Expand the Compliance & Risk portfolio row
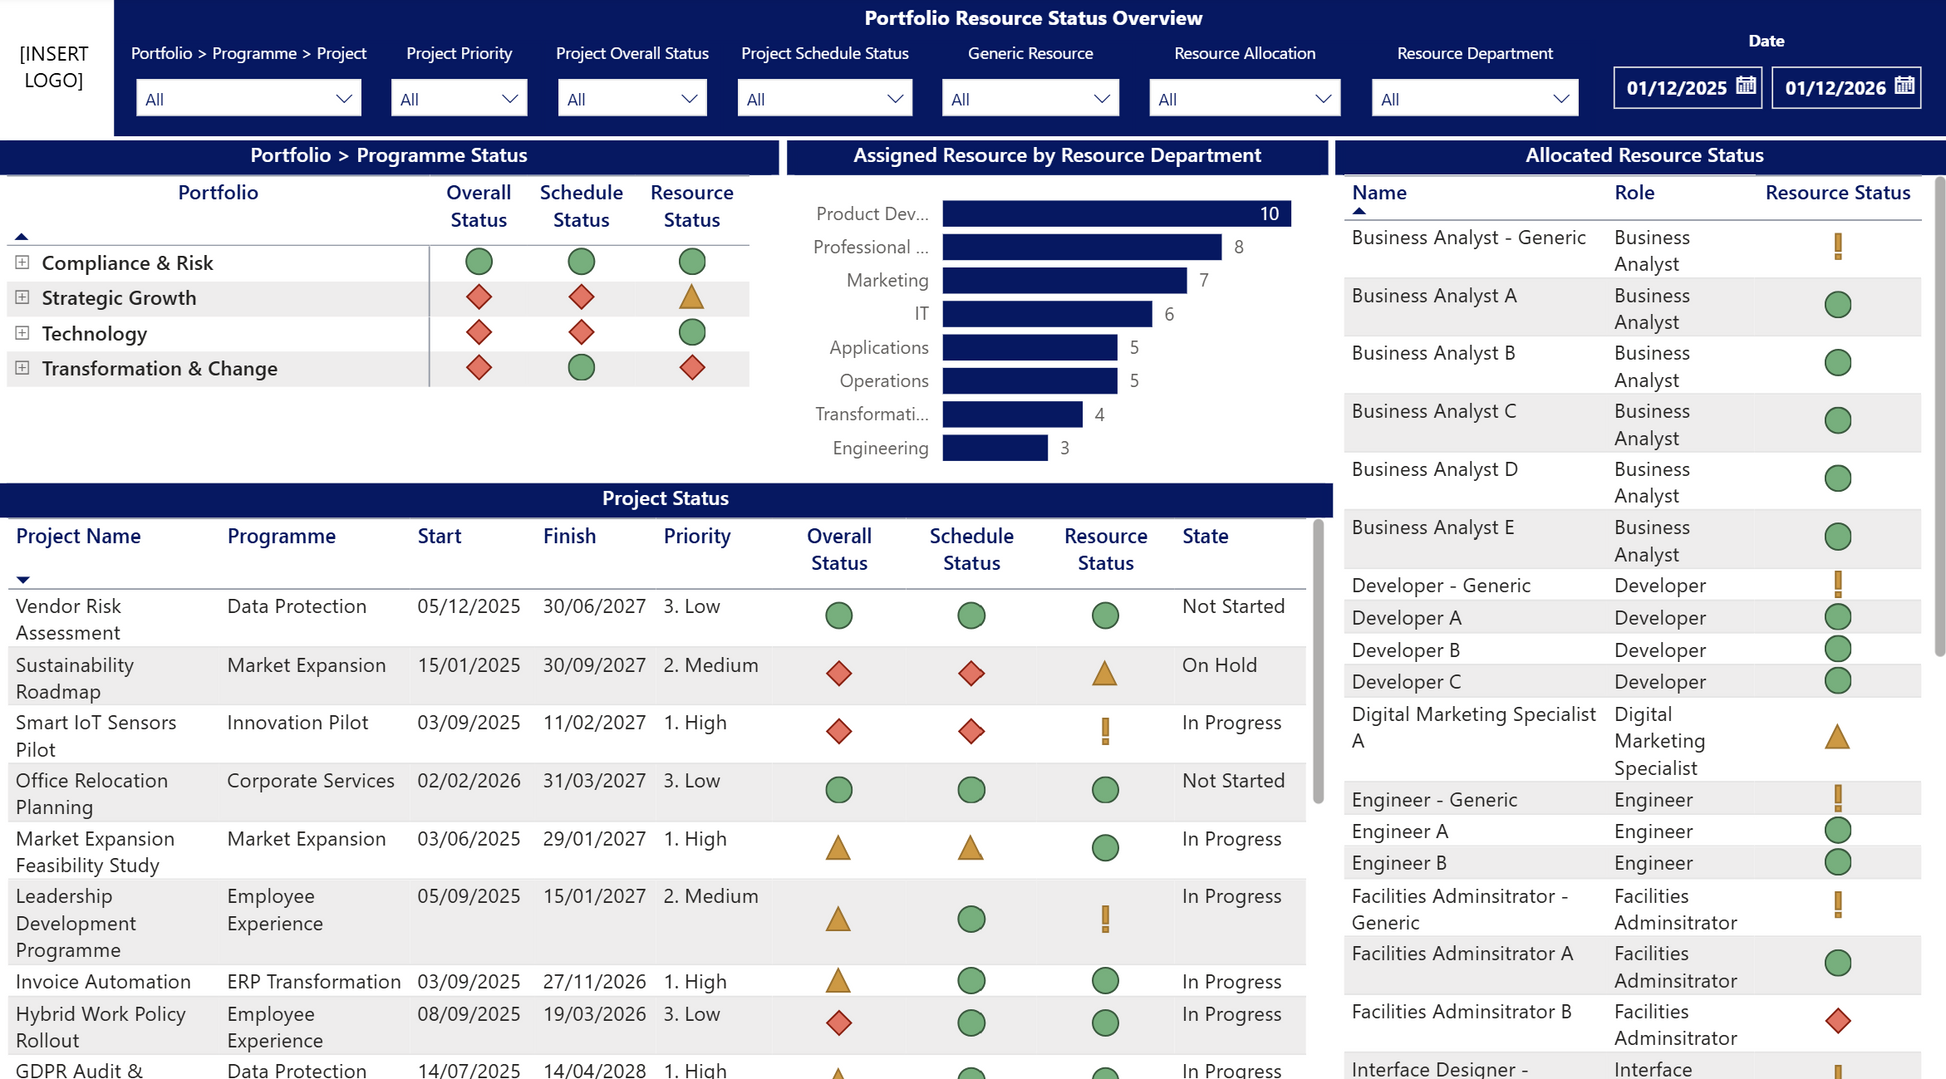The image size is (1946, 1079). 22,263
